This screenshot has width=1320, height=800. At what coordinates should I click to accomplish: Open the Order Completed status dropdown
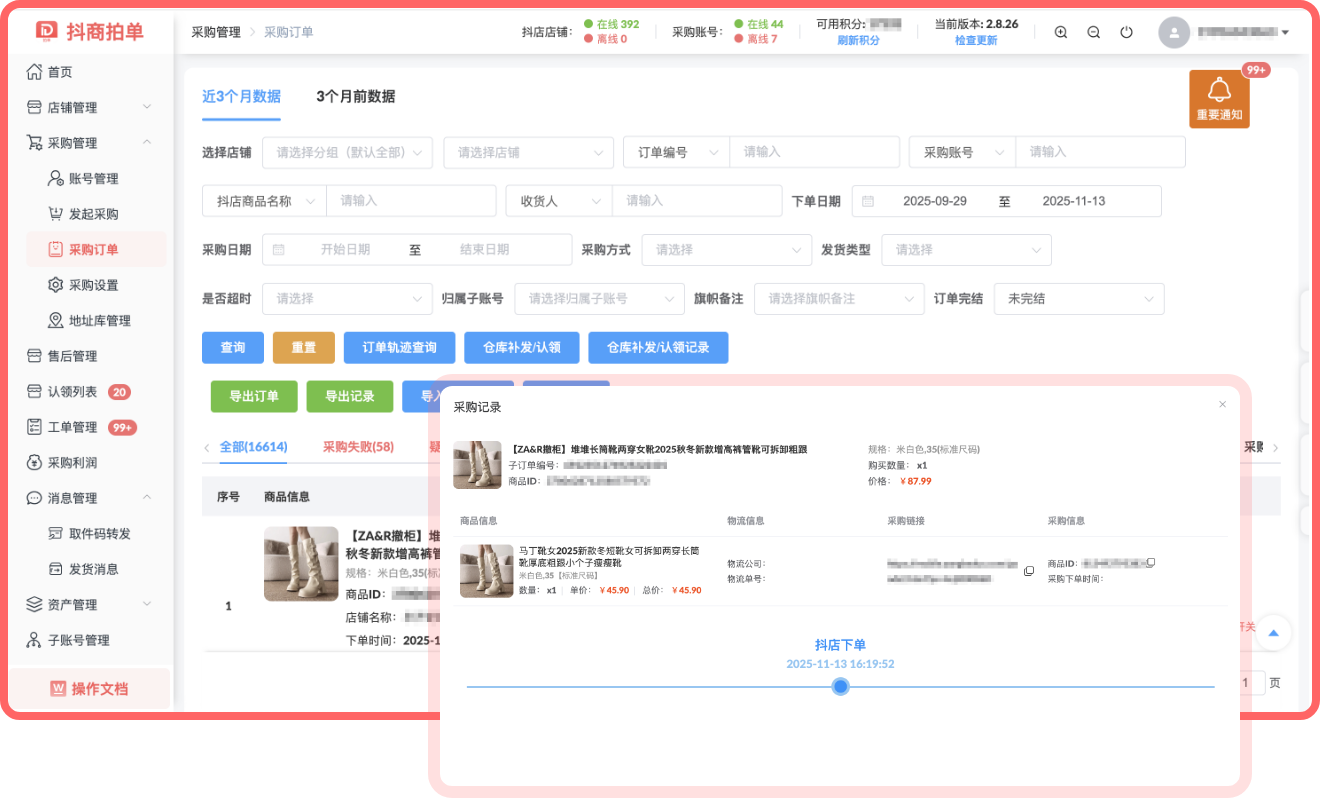[x=1078, y=298]
